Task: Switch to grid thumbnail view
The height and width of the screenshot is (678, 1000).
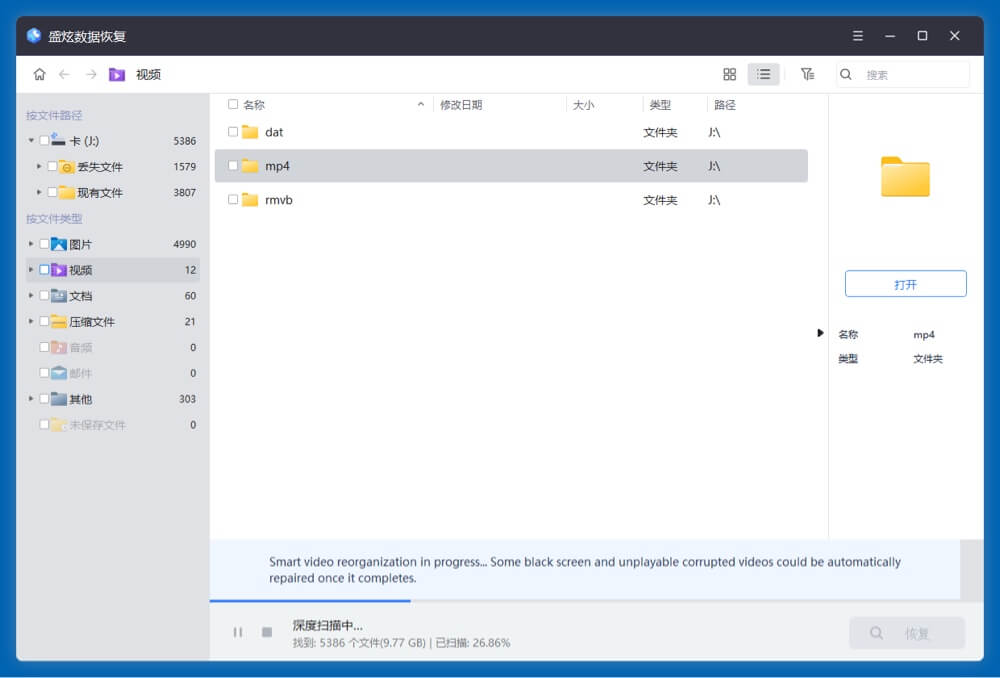Action: [x=729, y=74]
